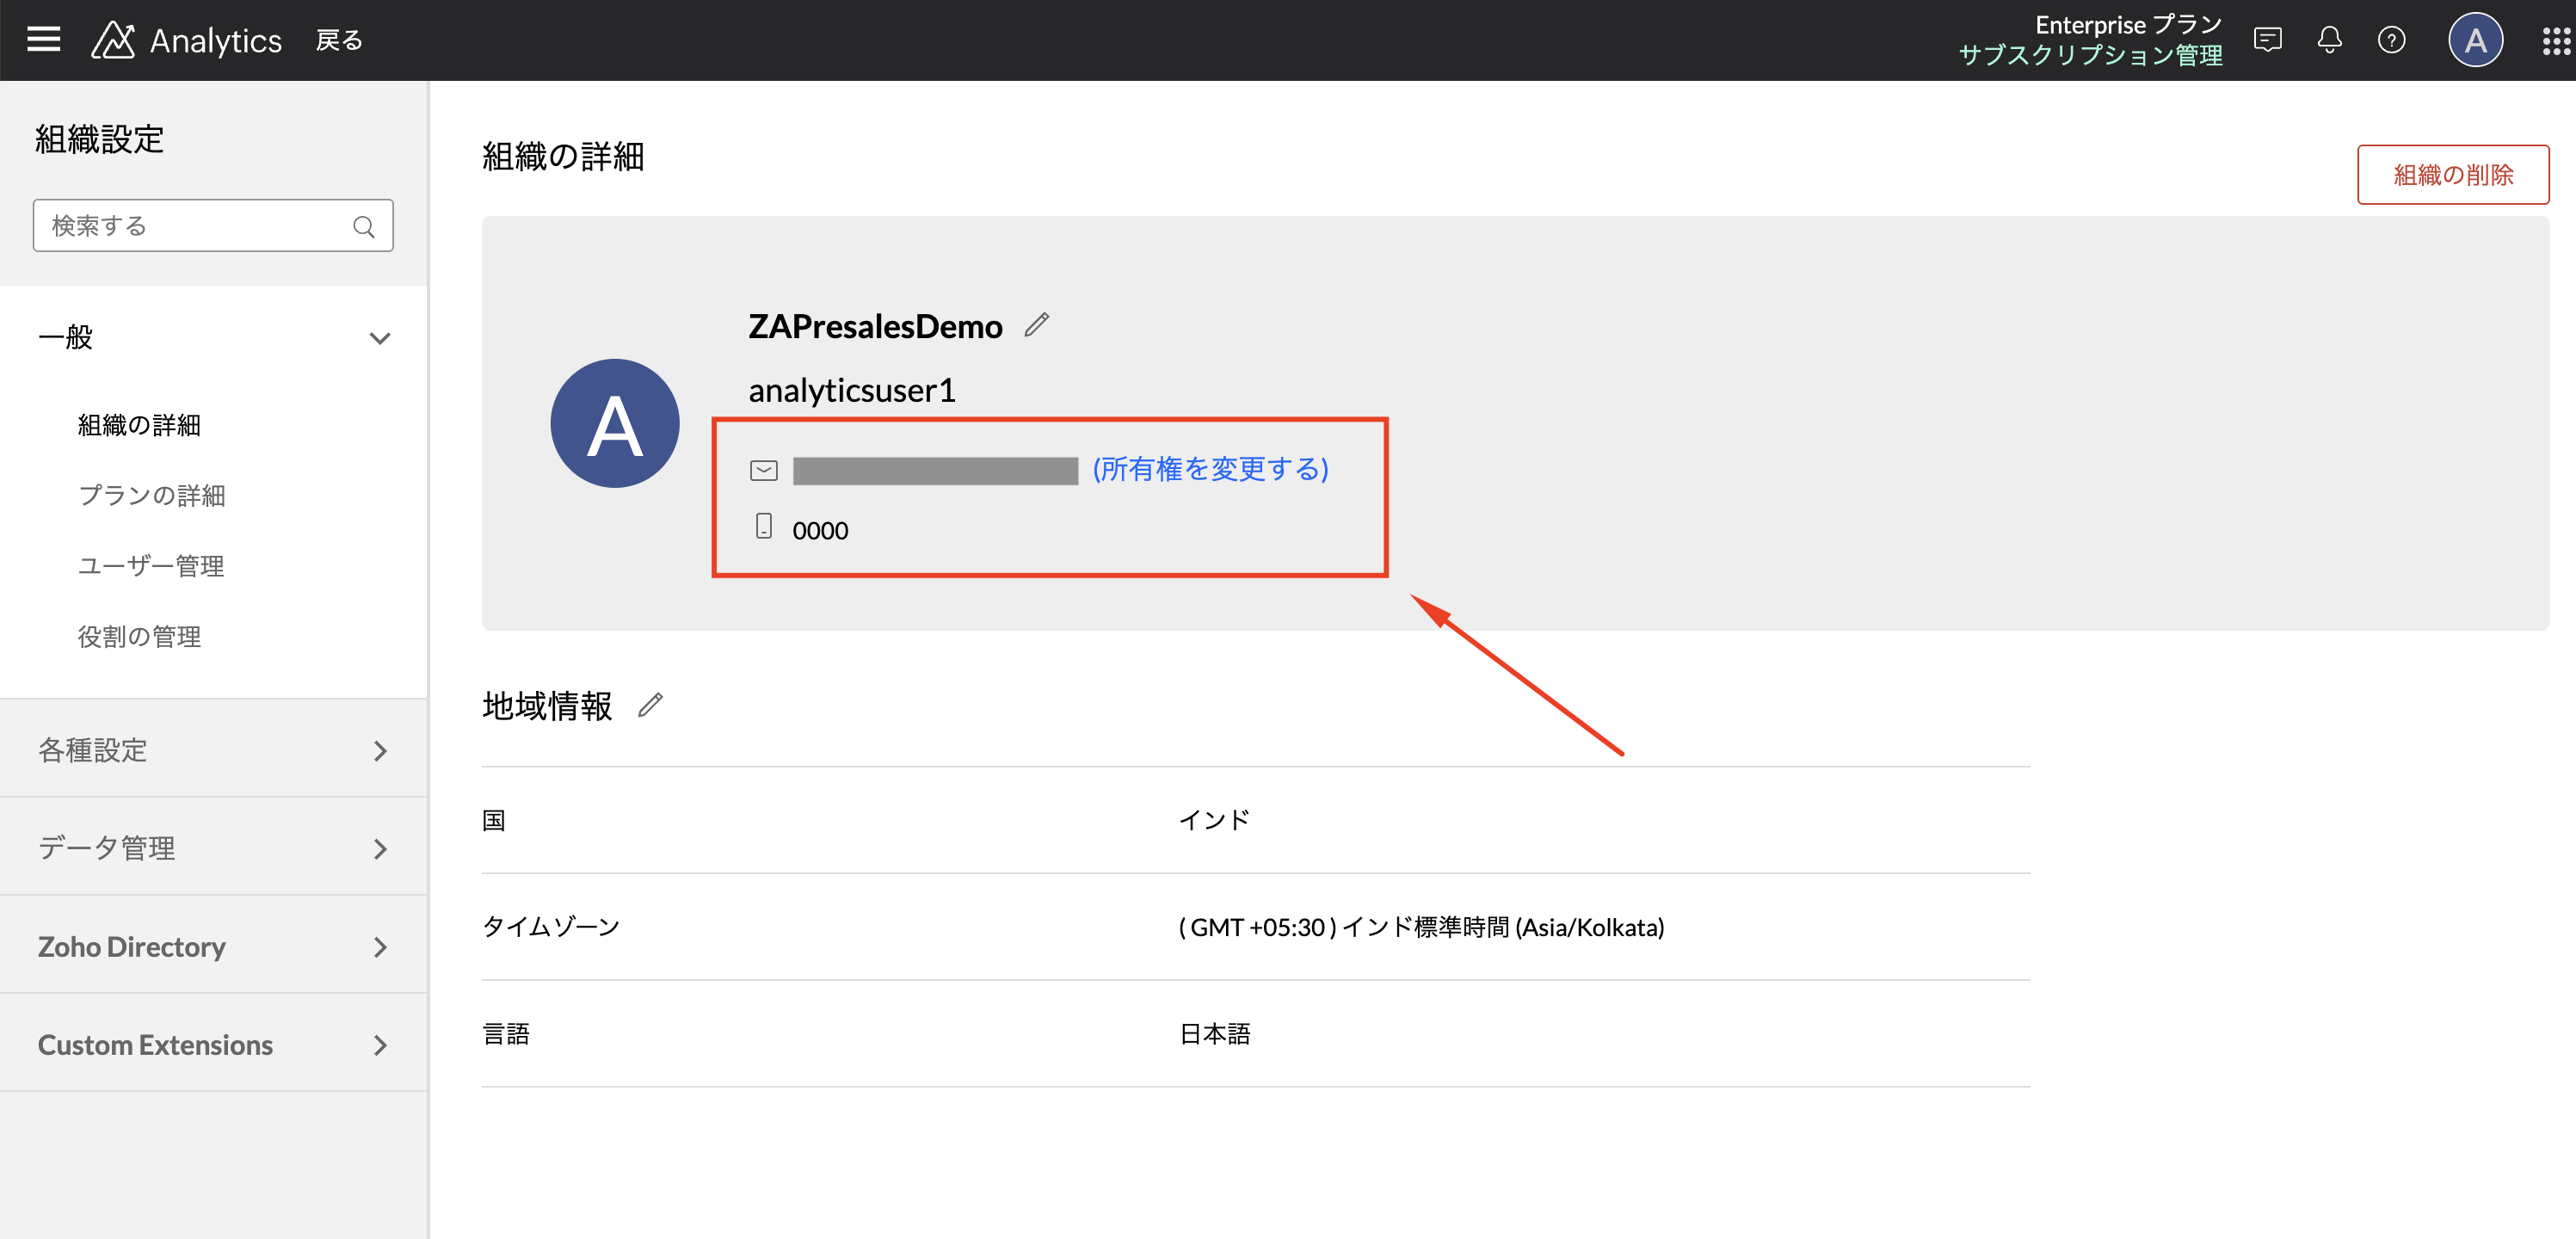Open the notifications bell
This screenshot has height=1239, width=2576.
click(2329, 40)
